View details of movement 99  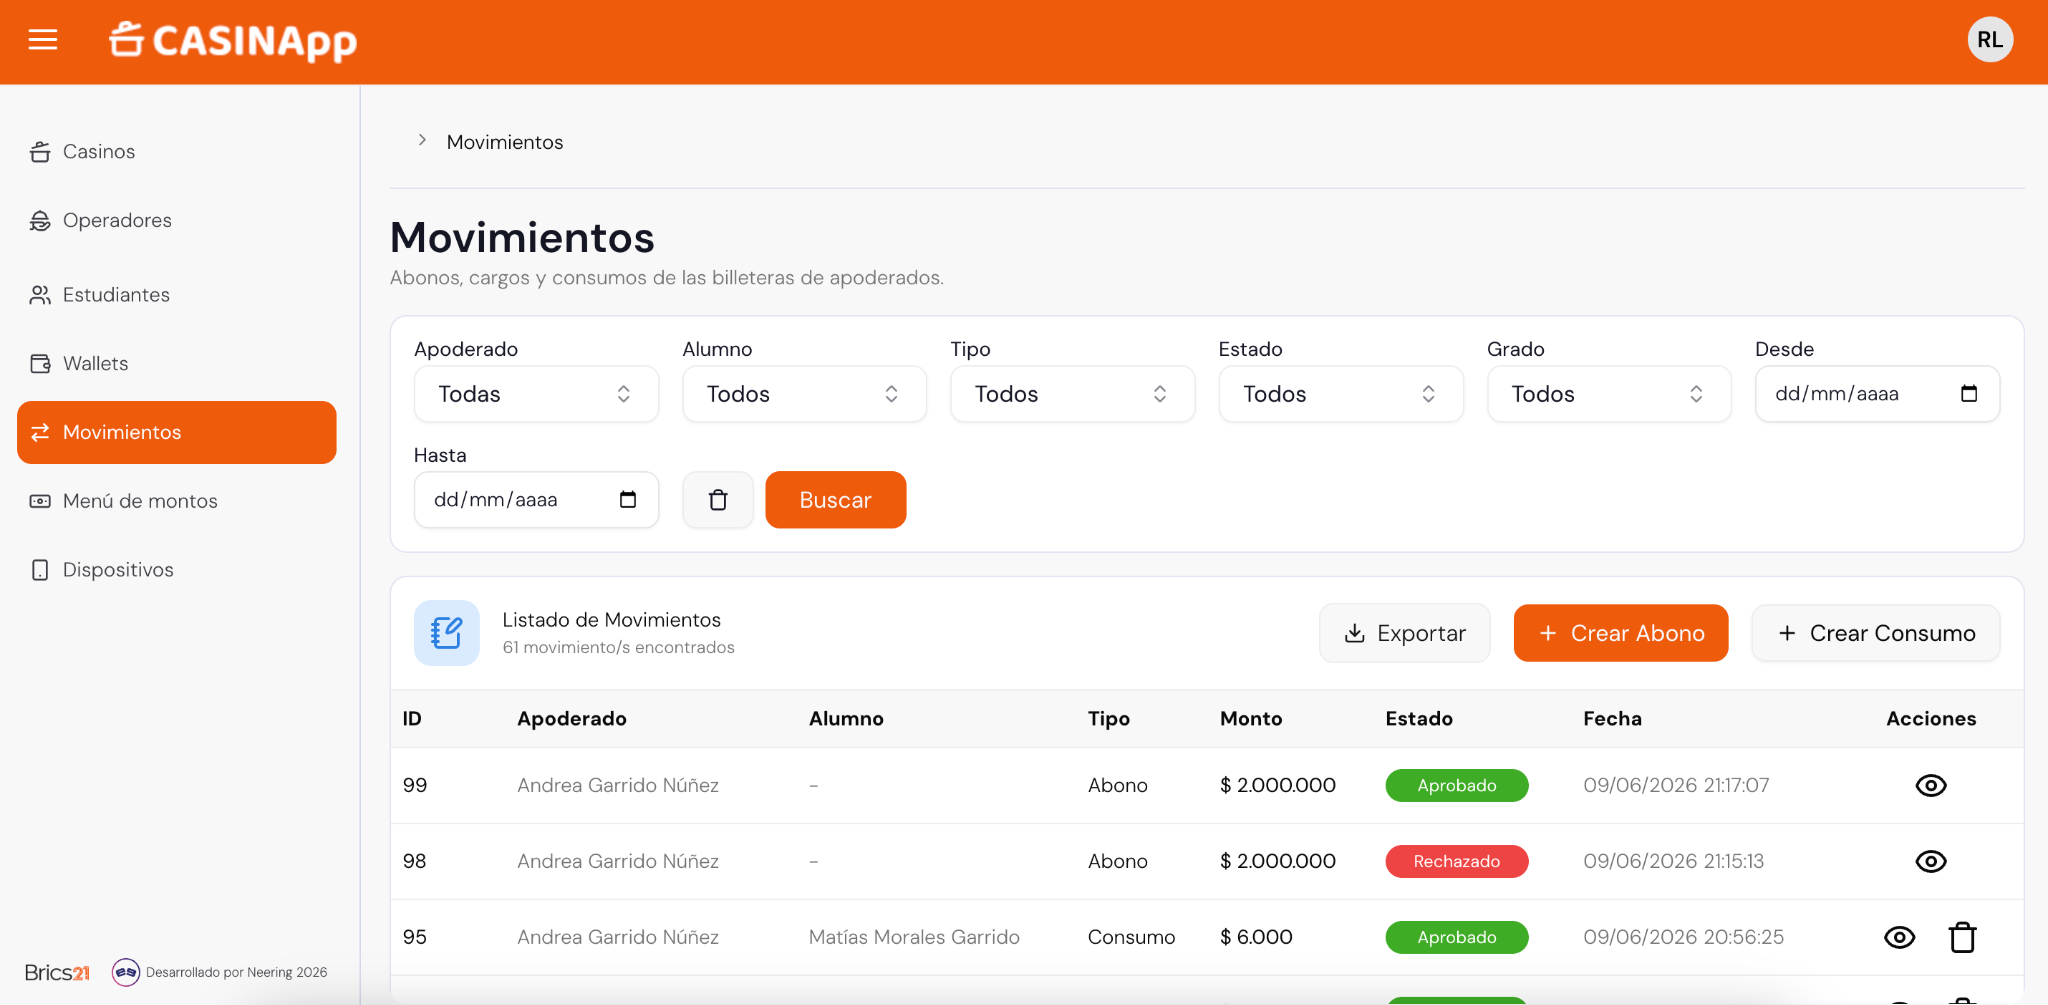point(1931,786)
